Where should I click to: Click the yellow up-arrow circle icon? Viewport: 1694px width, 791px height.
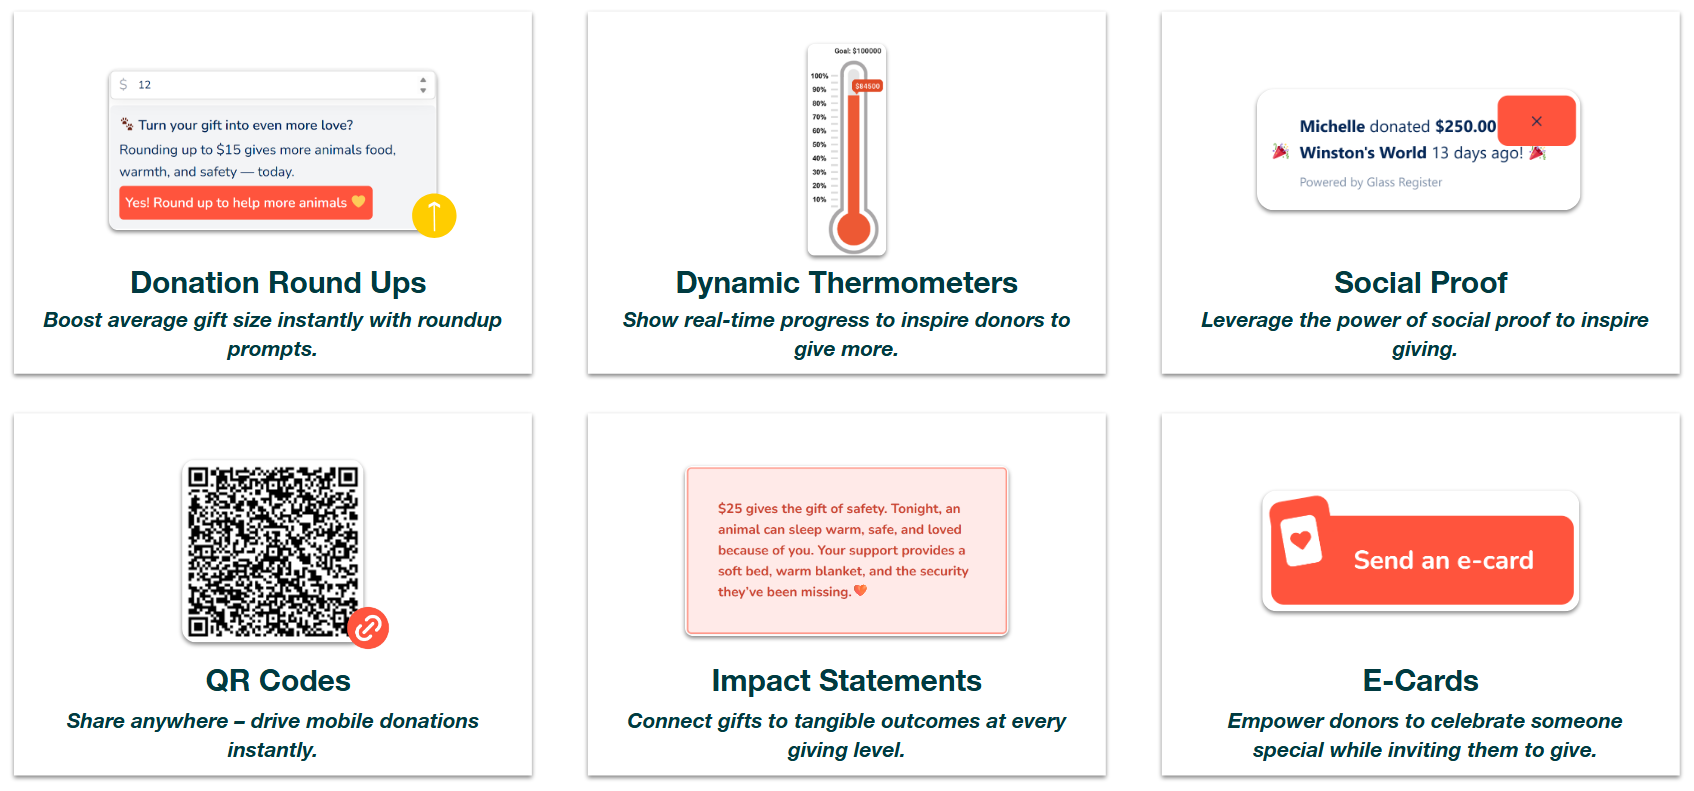(x=434, y=215)
